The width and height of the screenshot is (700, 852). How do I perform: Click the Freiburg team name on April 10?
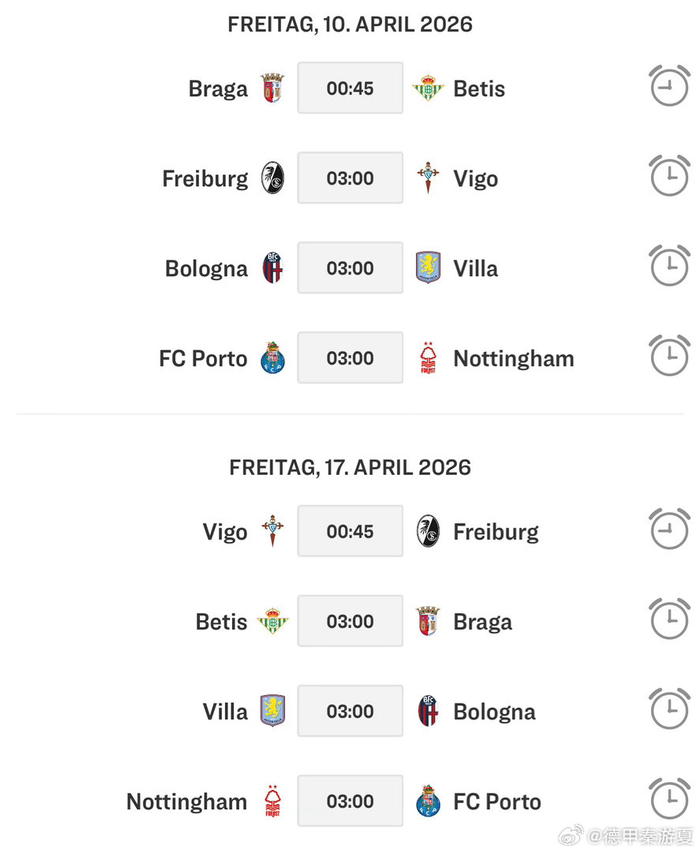tap(205, 178)
